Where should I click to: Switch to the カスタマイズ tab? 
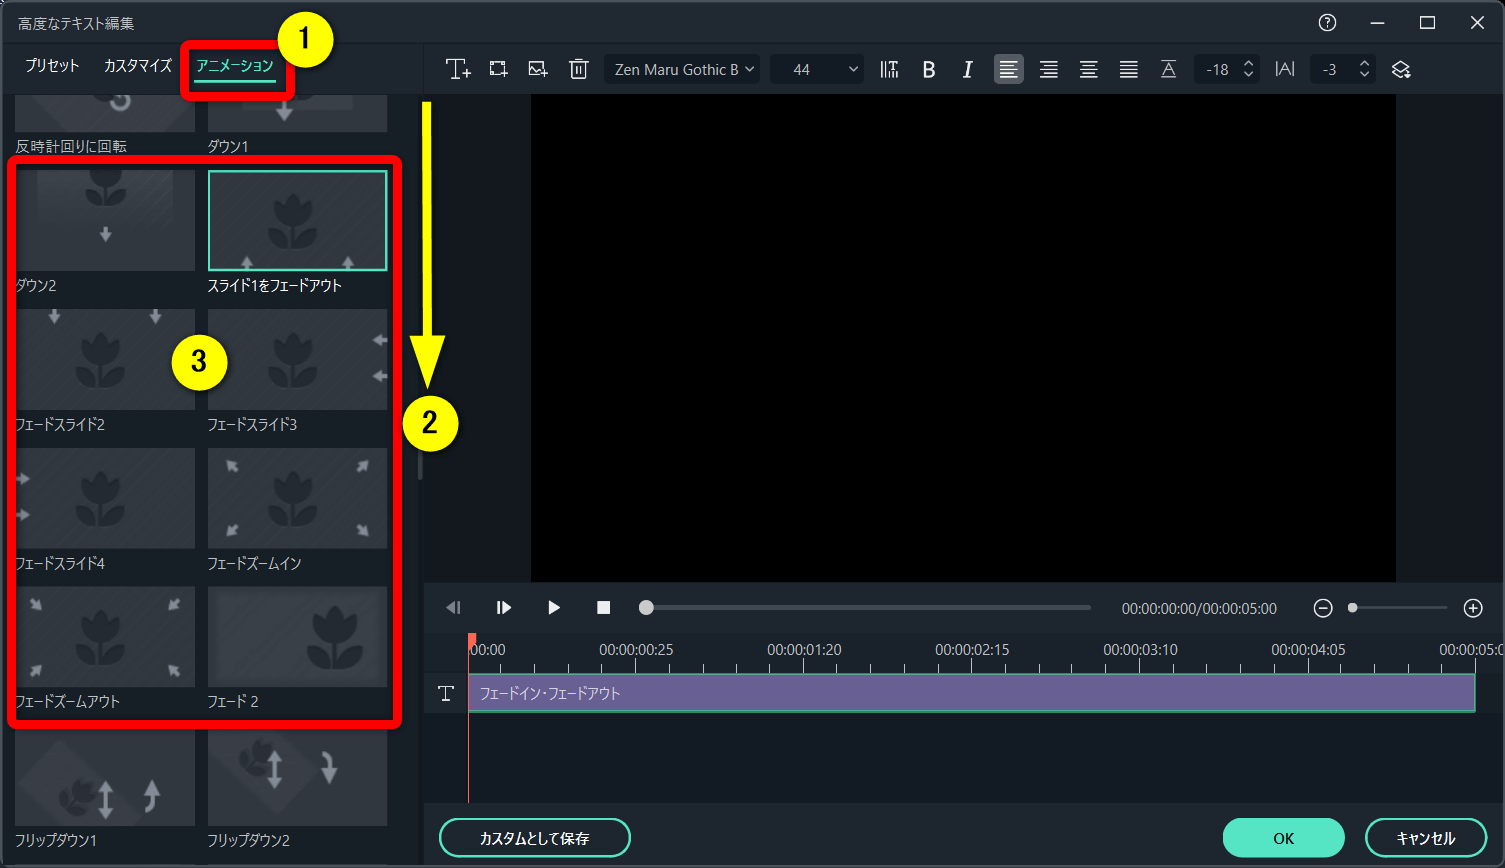[138, 66]
